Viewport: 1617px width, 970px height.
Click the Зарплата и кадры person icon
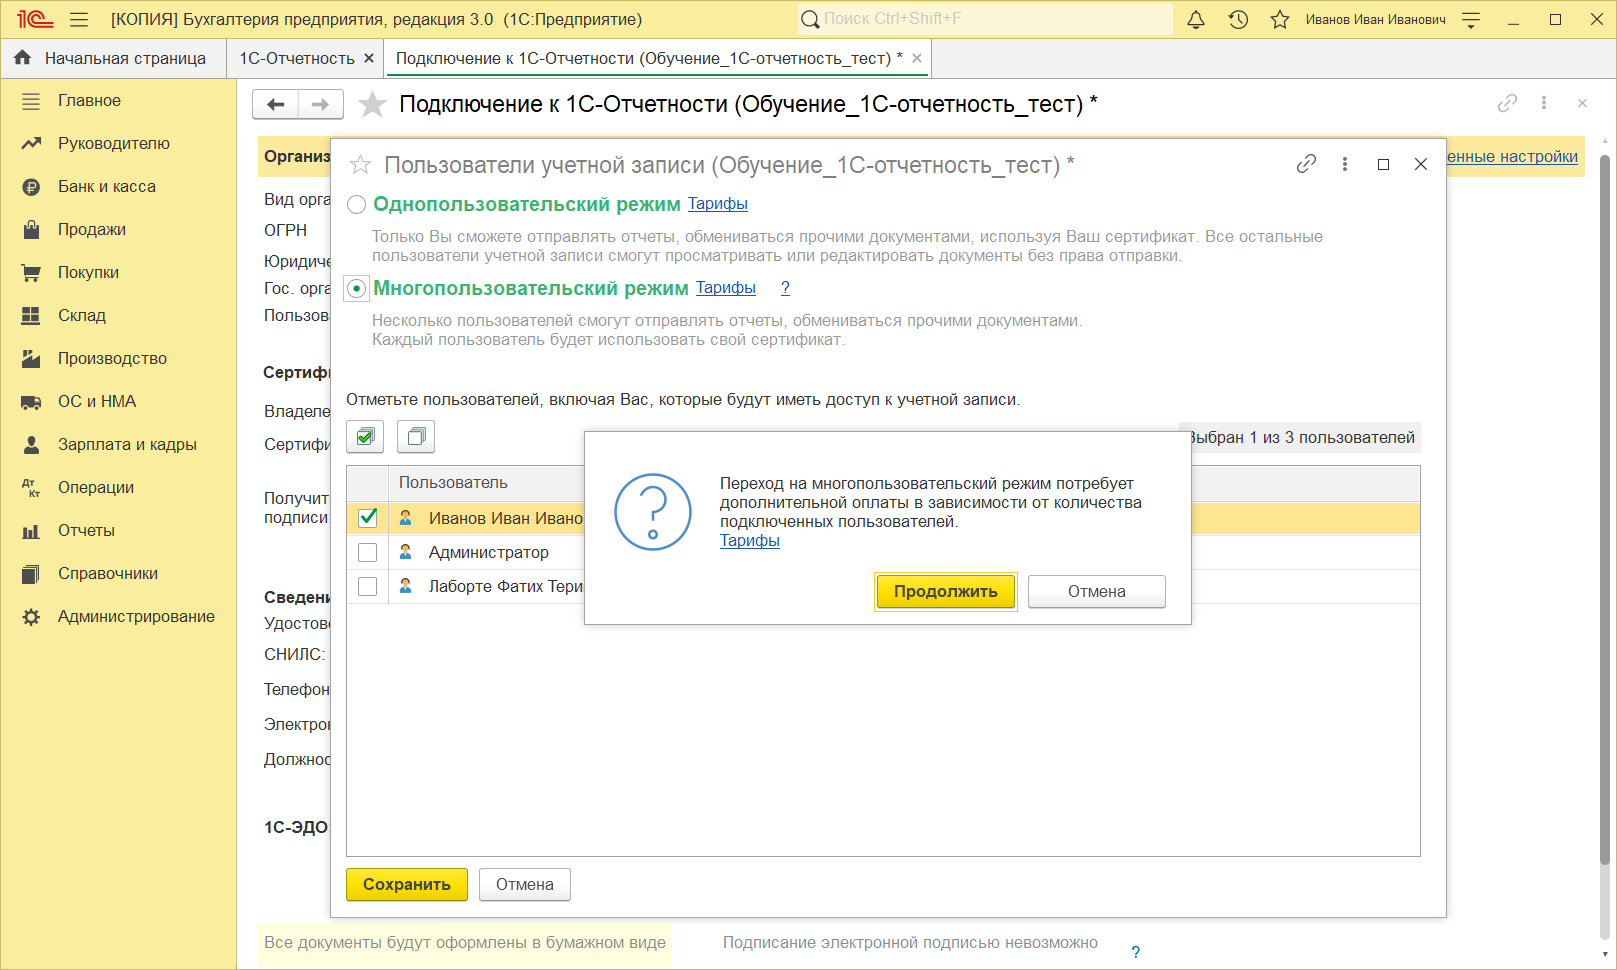coord(31,445)
